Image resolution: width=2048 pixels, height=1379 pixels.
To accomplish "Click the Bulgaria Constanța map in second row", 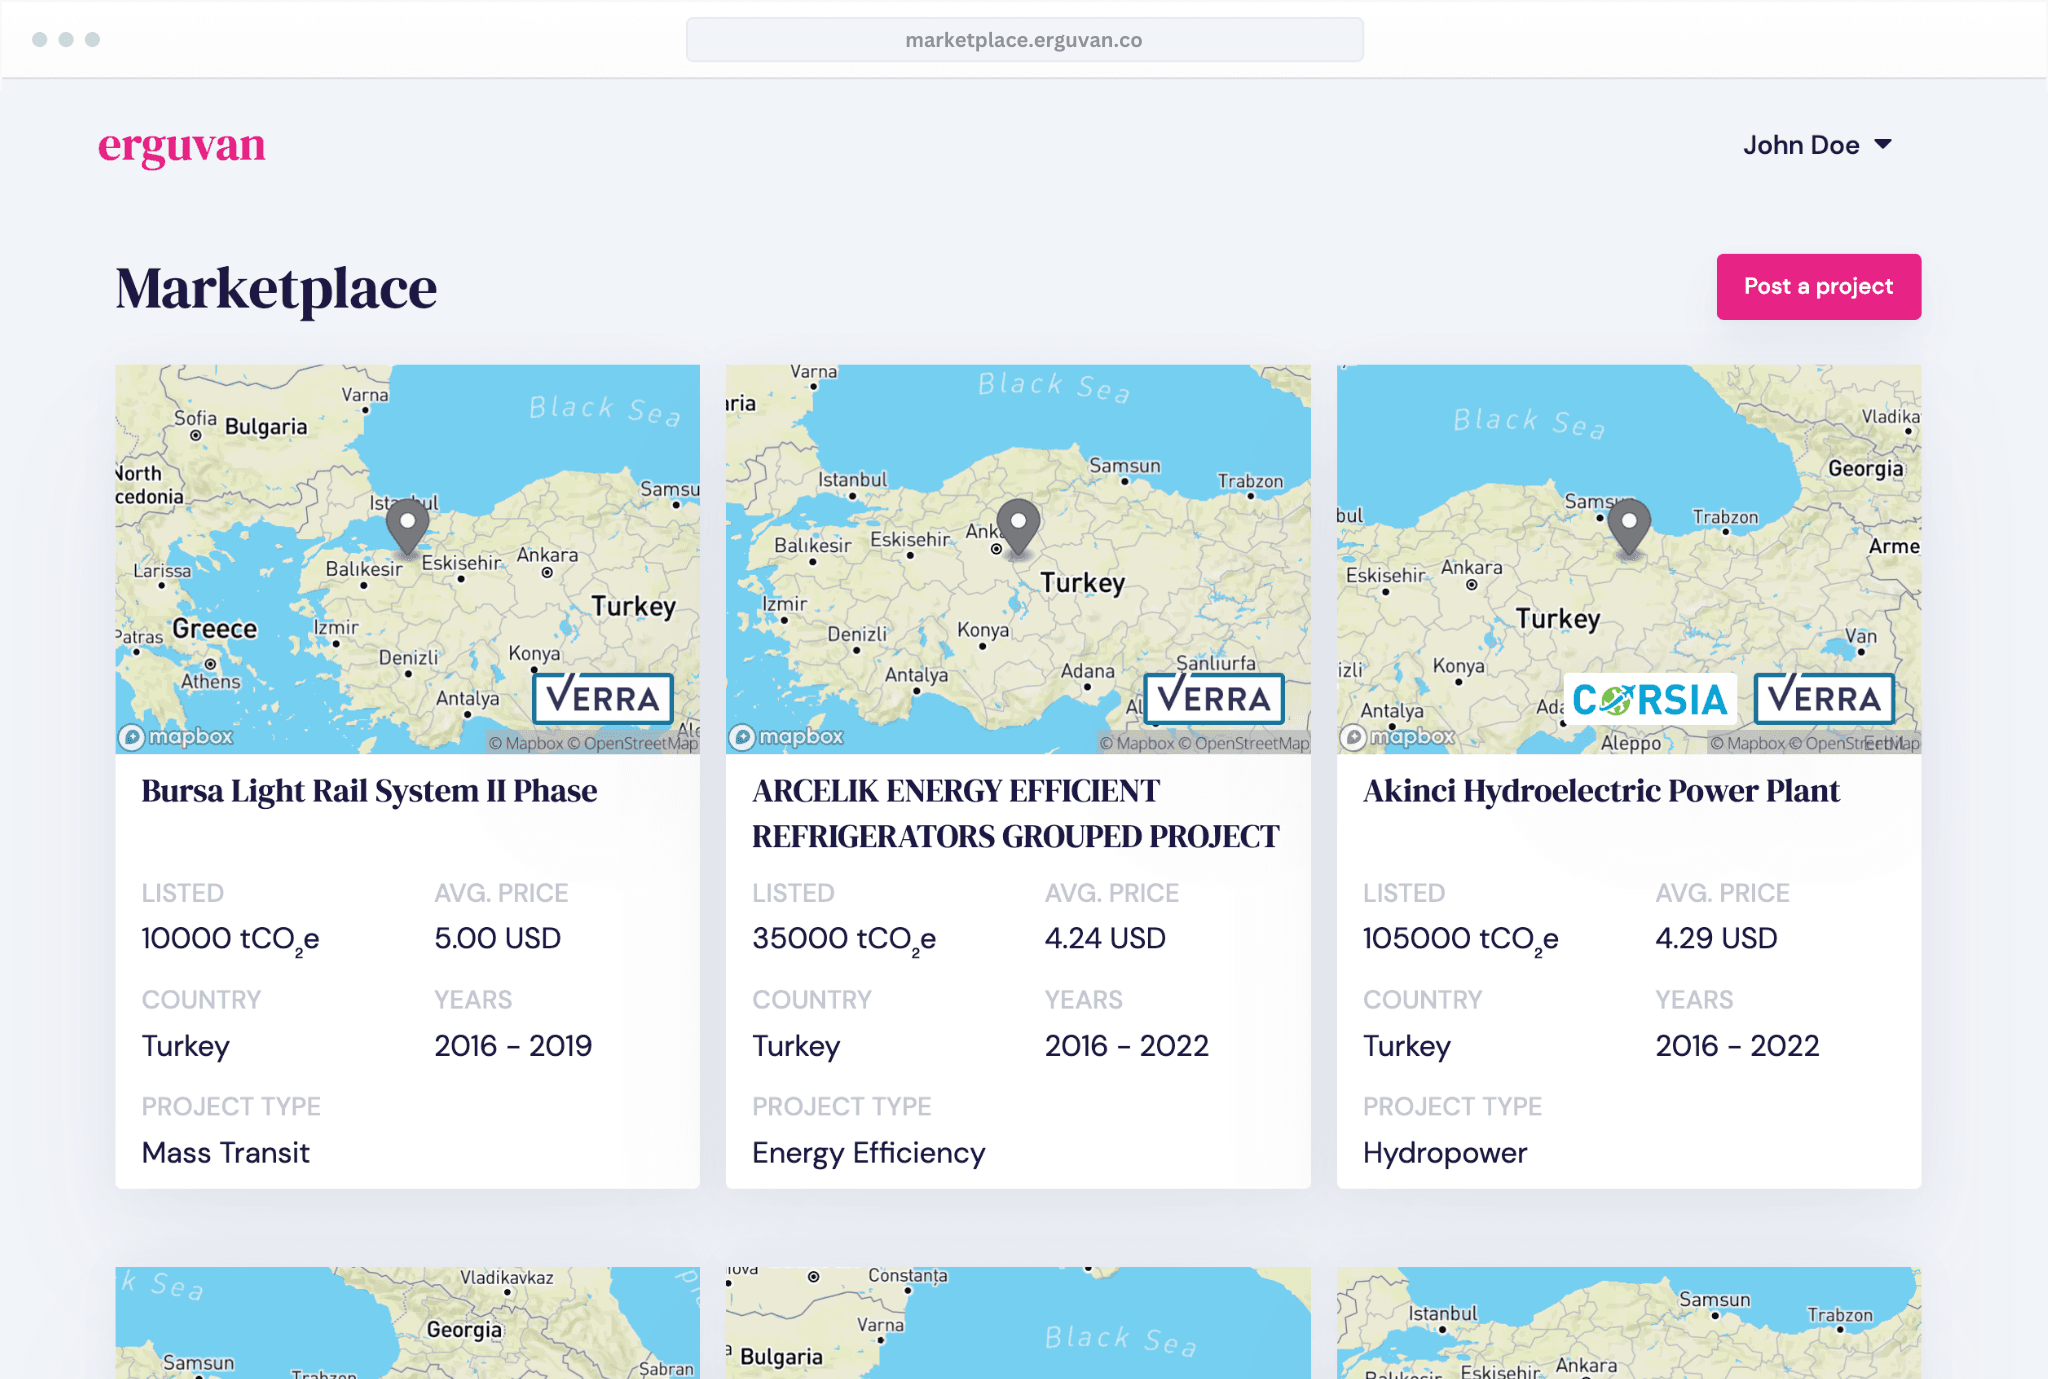I will [x=1018, y=1323].
